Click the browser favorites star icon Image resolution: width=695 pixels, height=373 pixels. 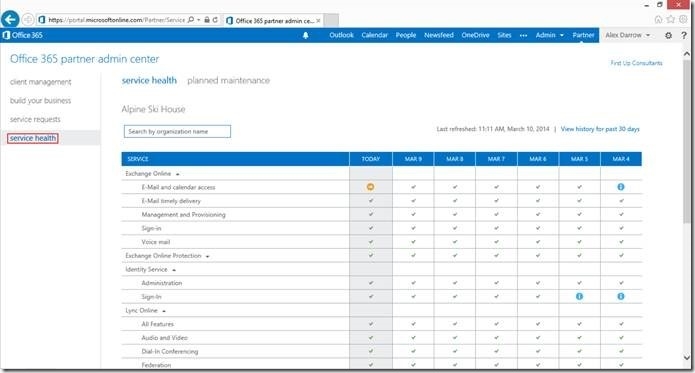tap(671, 19)
